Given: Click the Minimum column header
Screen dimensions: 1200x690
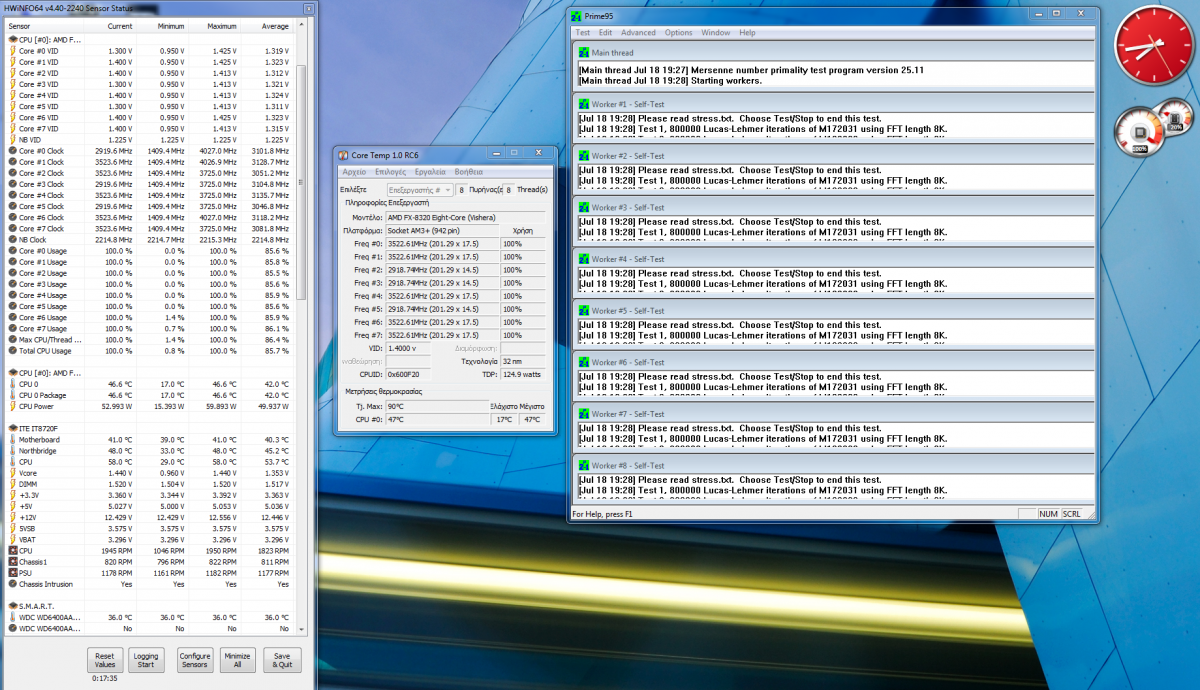Looking at the screenshot, I should tap(163, 25).
